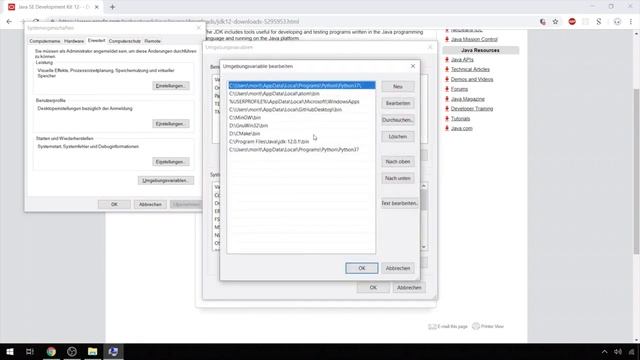Click scrollbar up arrow in system variables list
Image resolution: width=640 pixels, height=360 pixels.
coord(424,186)
